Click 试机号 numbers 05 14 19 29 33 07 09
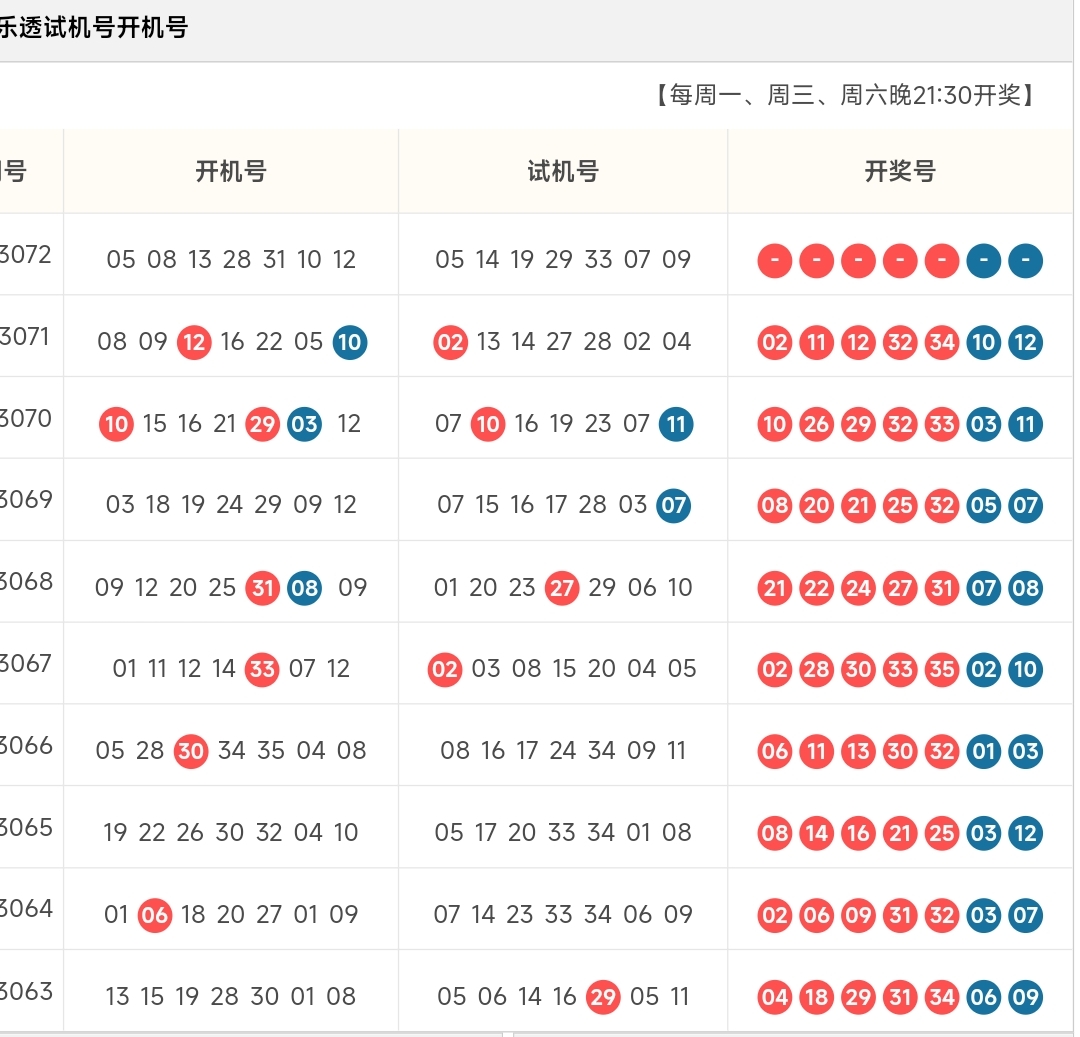 coord(563,260)
